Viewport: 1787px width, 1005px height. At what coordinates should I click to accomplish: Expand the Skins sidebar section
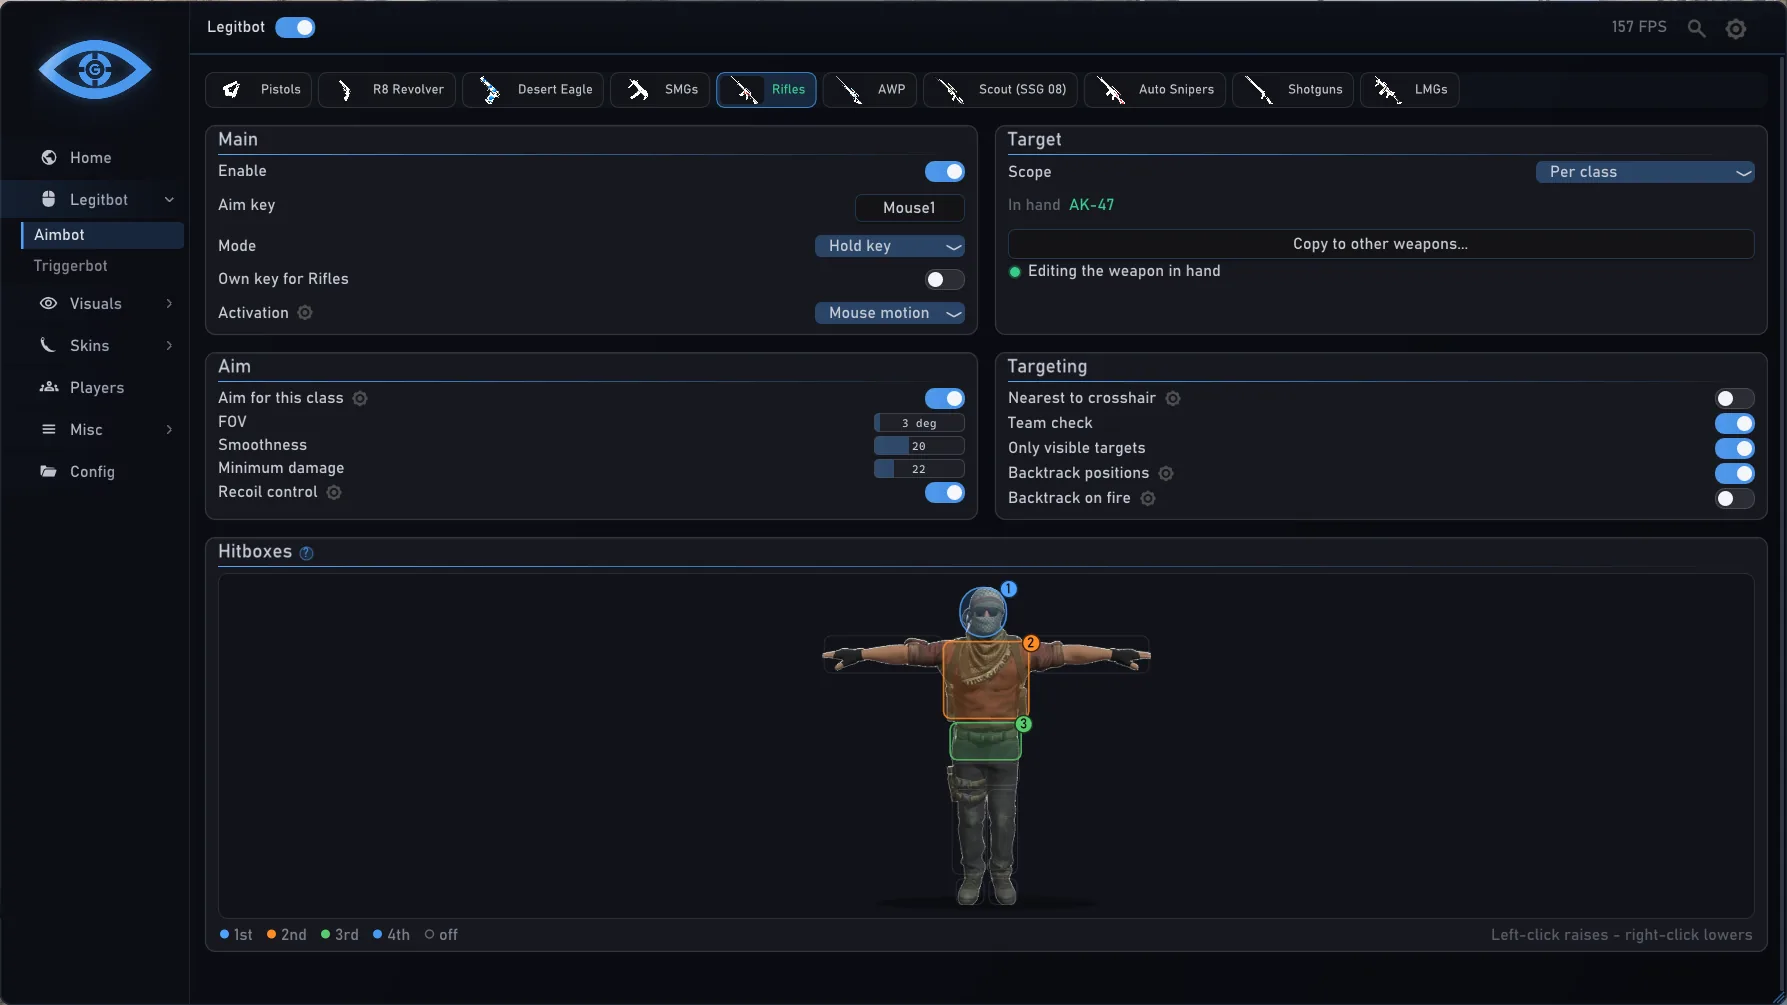click(169, 346)
